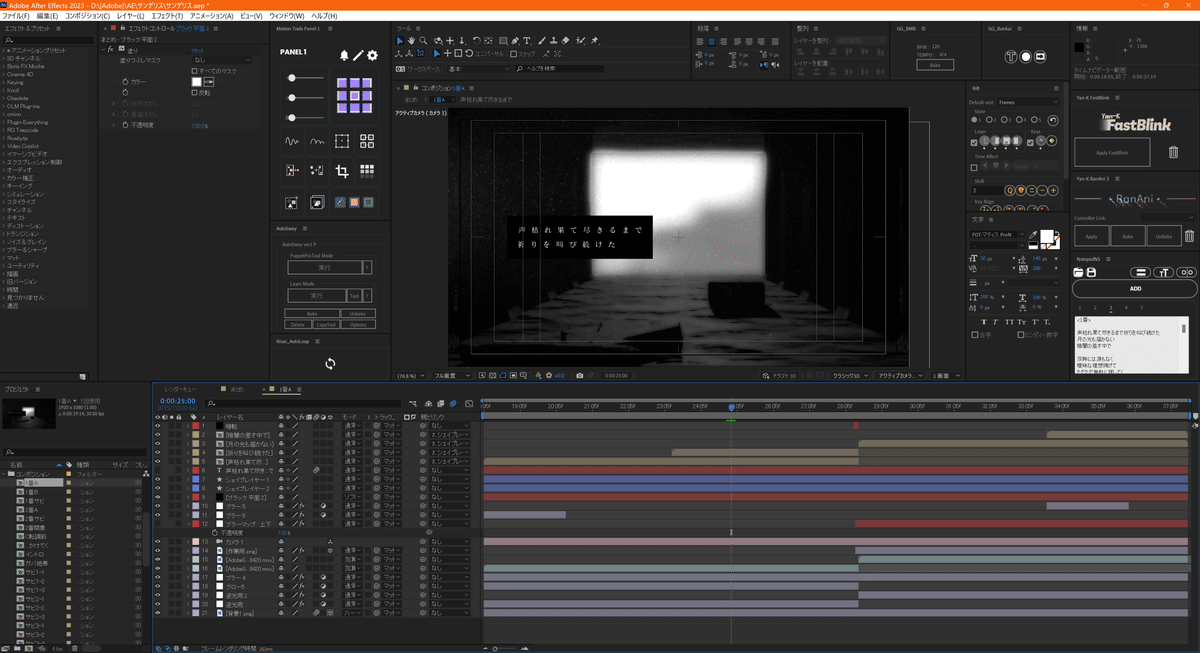Click the fill color swatch in Character panel
This screenshot has width=1200, height=653.
[1048, 236]
